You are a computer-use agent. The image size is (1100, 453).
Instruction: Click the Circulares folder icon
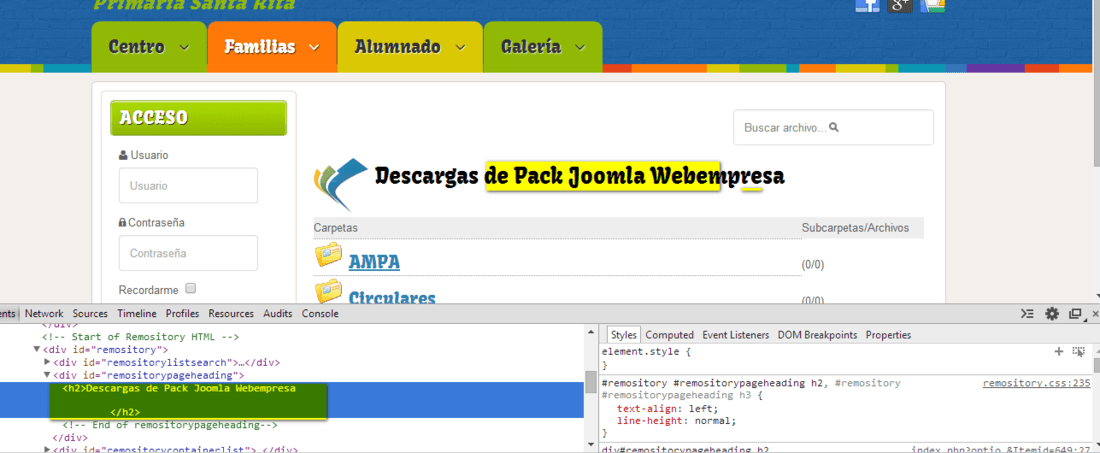coord(328,291)
